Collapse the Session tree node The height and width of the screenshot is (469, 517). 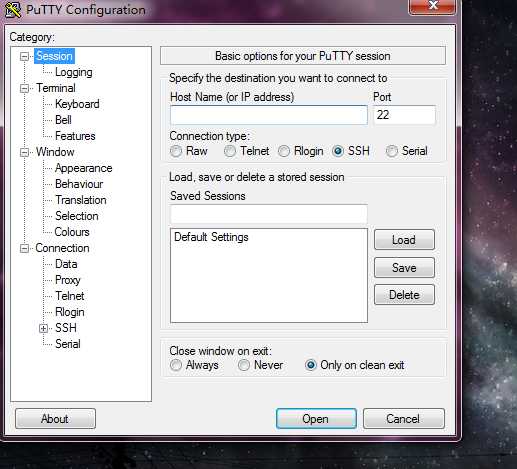[24, 56]
